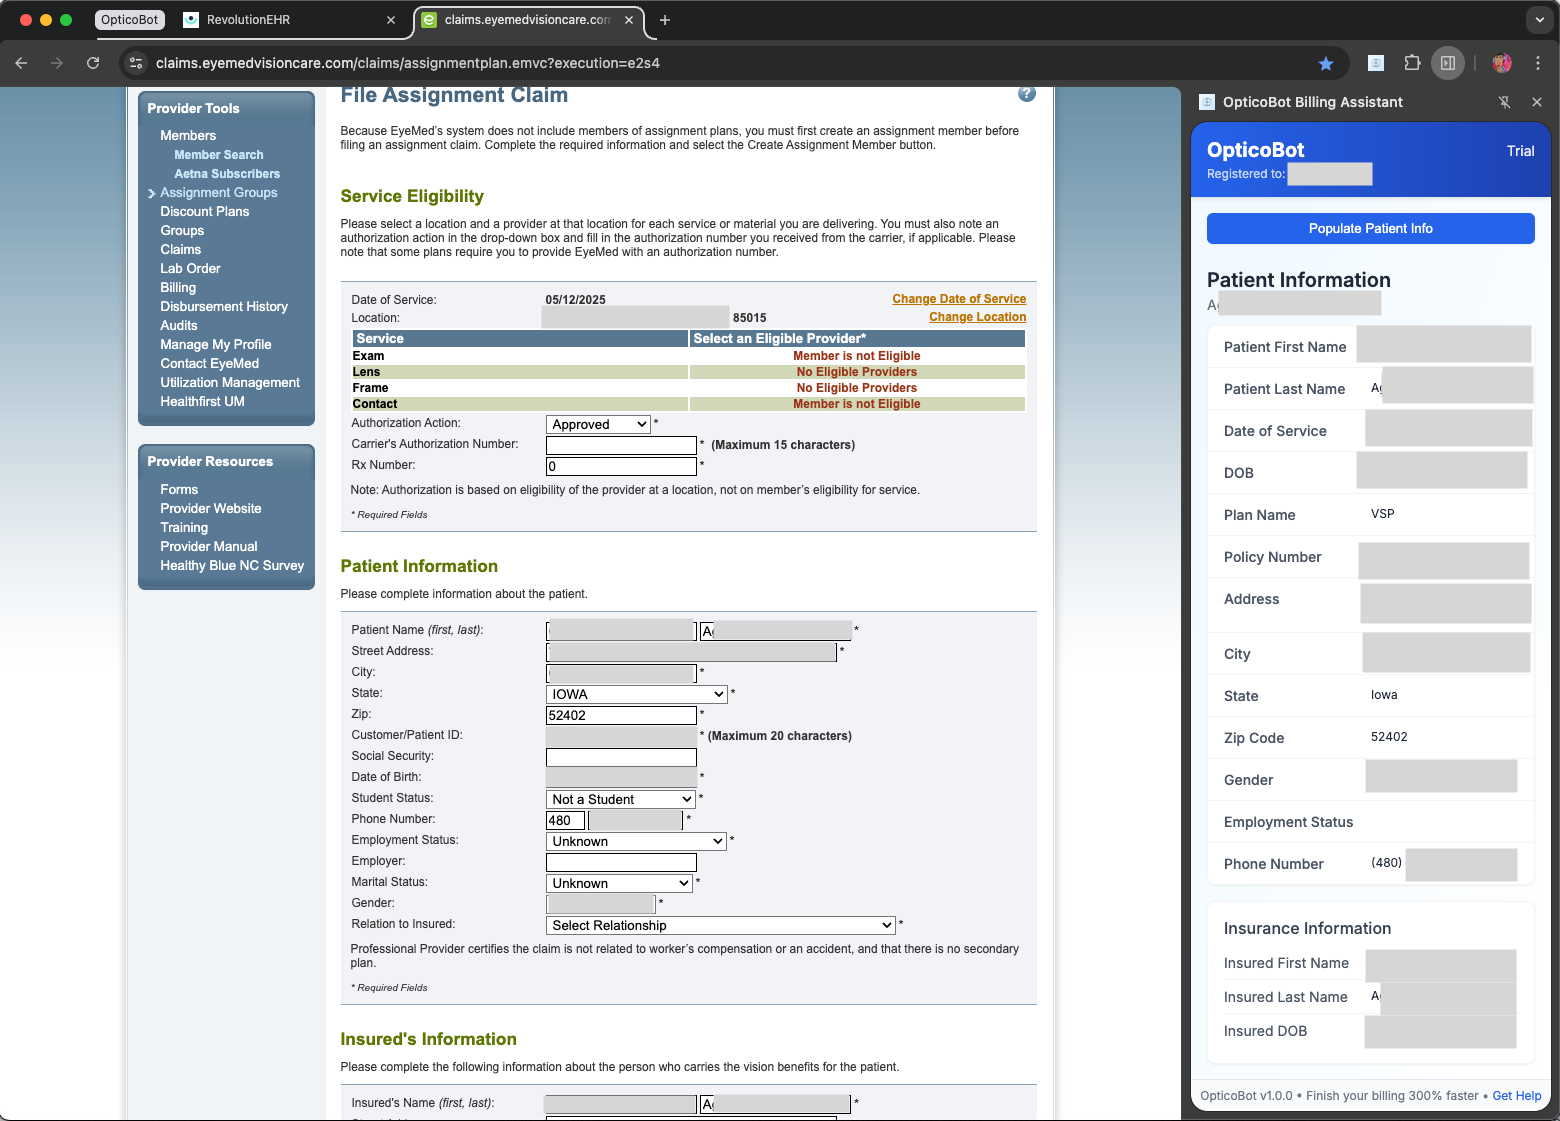
Task: Pin the OpticoBot side panel
Action: 1504,102
